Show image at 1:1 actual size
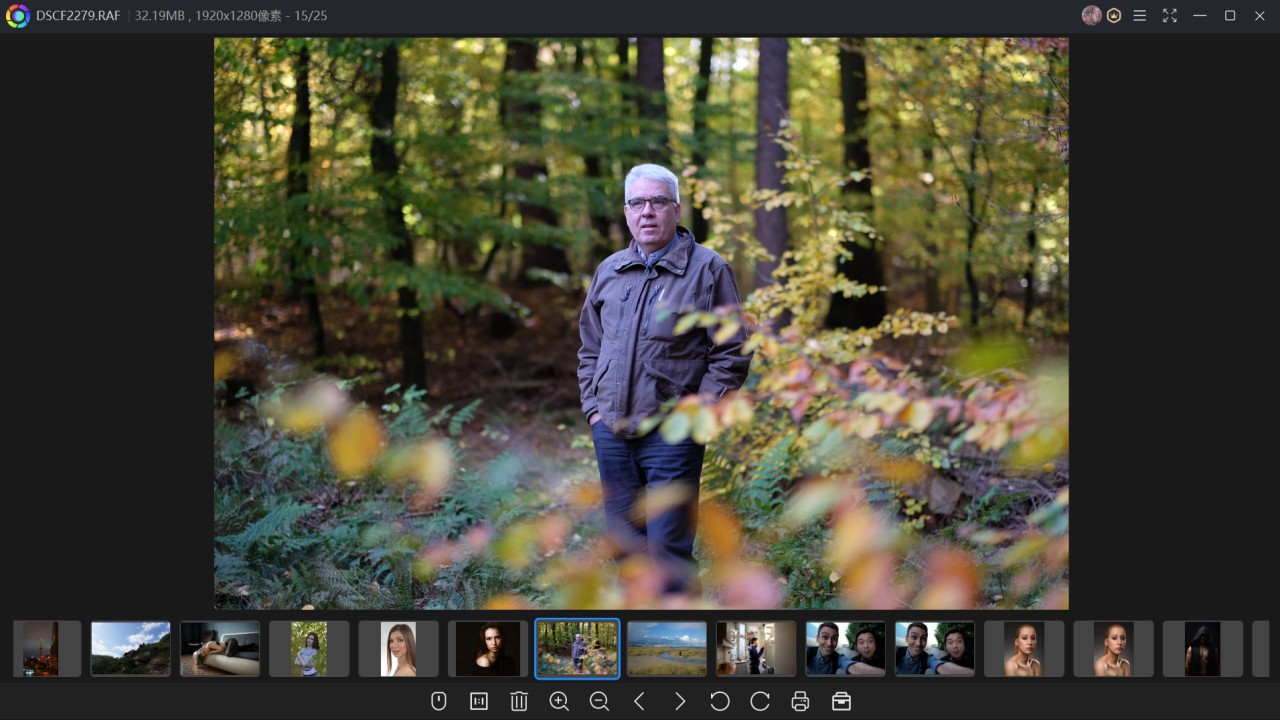Image resolution: width=1280 pixels, height=720 pixels. pos(479,701)
